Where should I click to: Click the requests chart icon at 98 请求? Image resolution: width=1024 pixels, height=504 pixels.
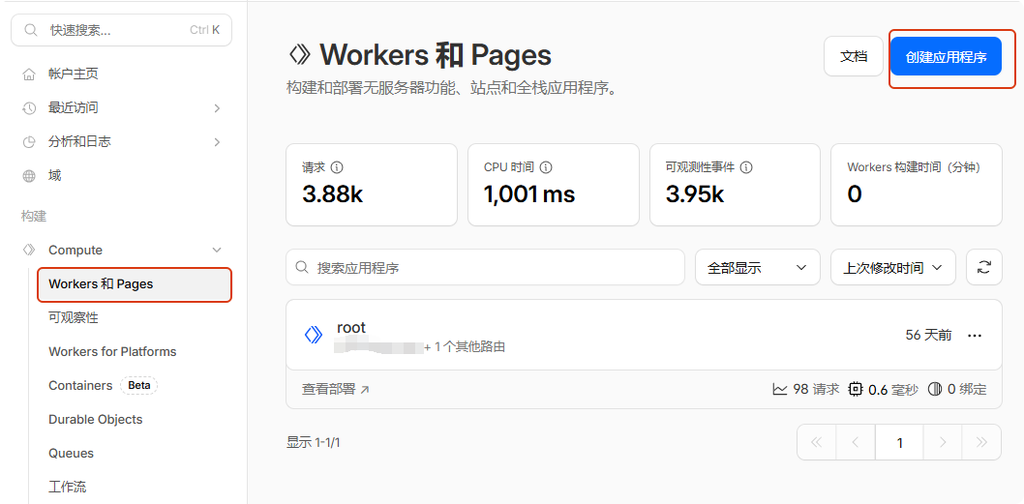click(780, 390)
